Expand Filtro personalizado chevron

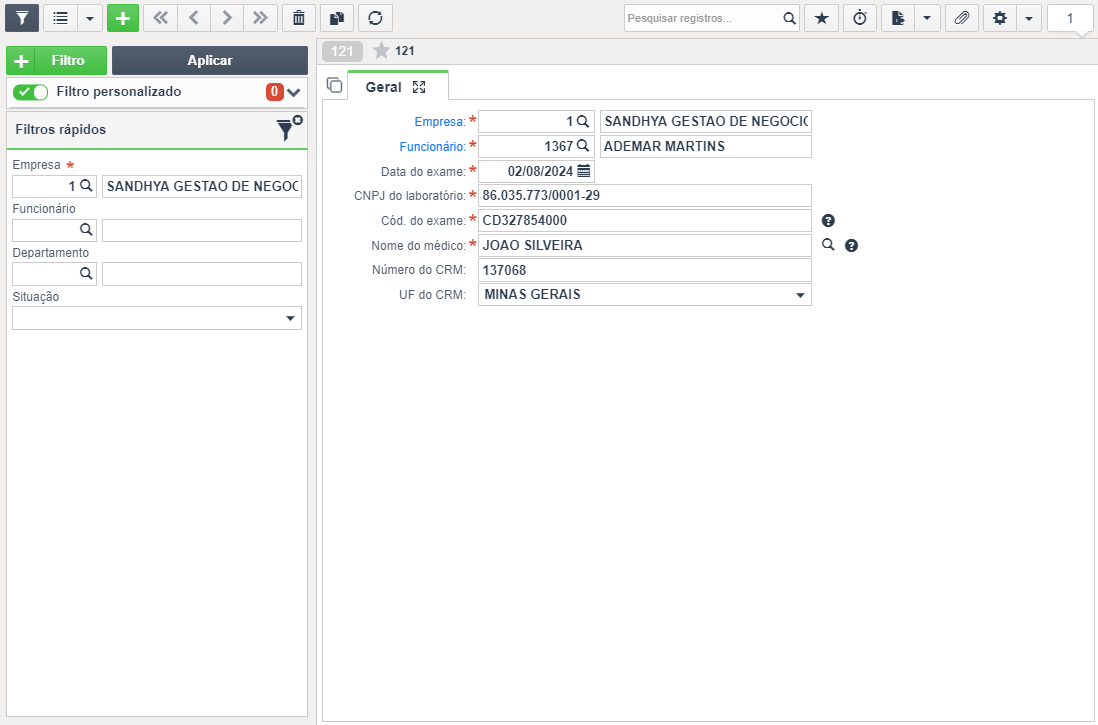293,92
